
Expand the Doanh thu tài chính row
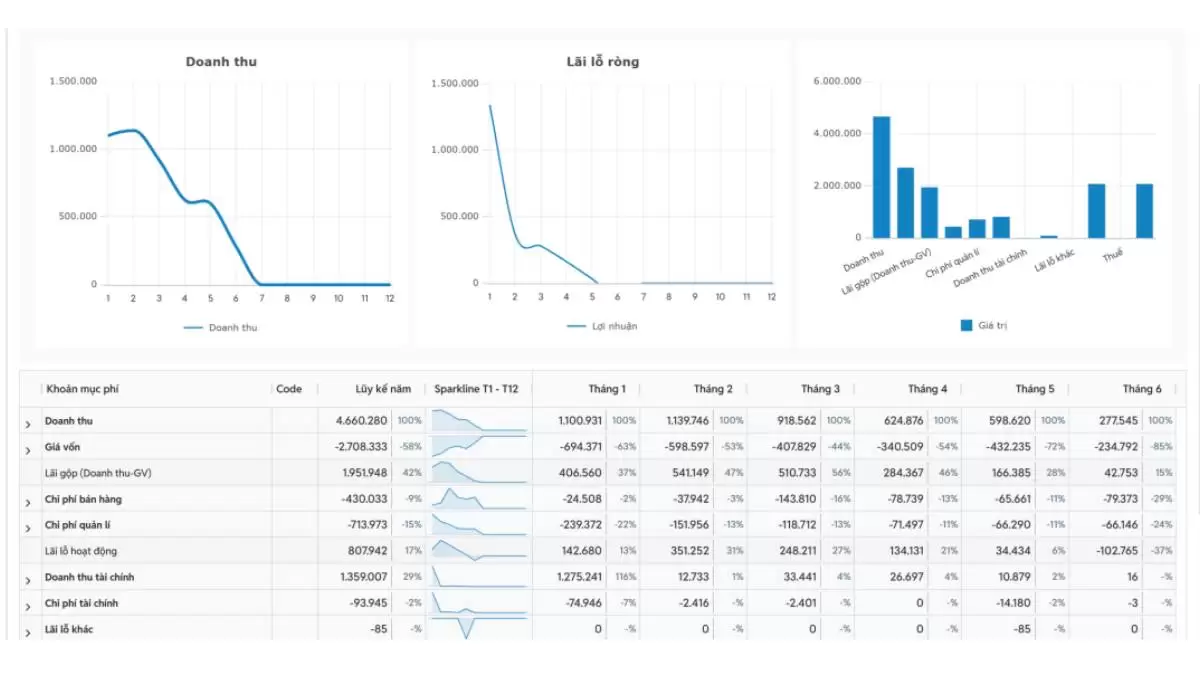click(28, 579)
